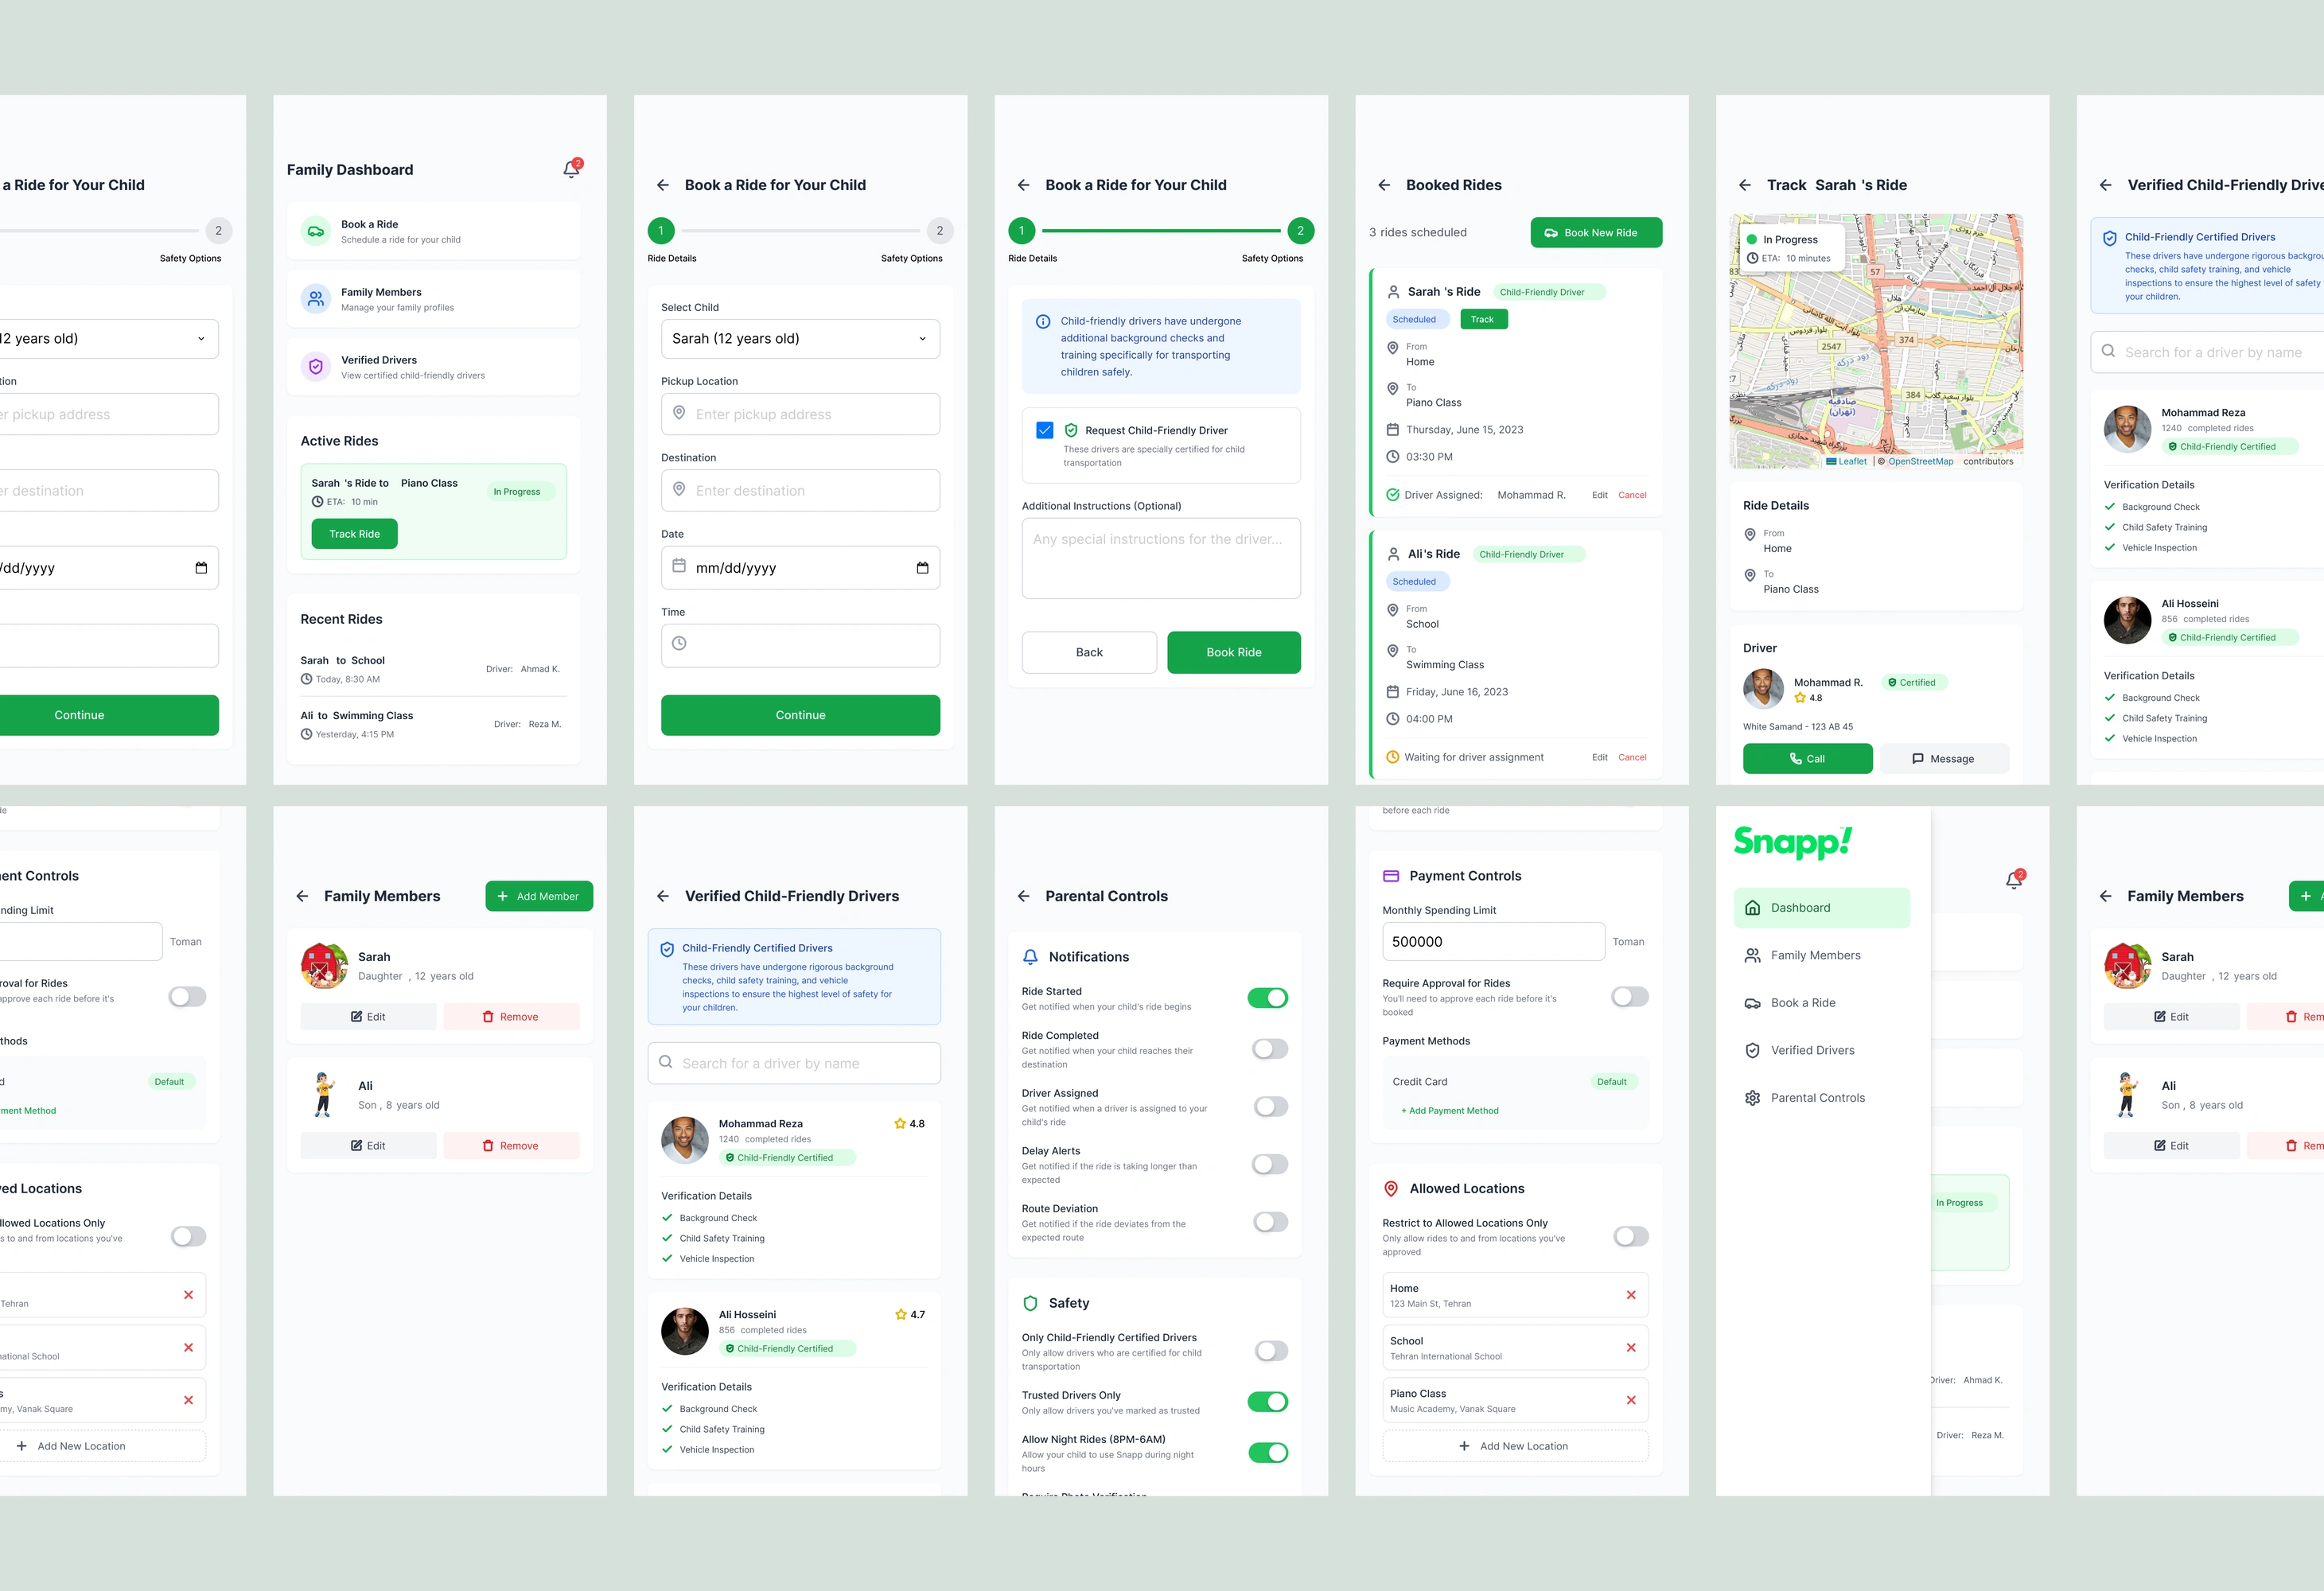Click Additional Instructions text area
The height and width of the screenshot is (1591, 2324).
(x=1161, y=558)
